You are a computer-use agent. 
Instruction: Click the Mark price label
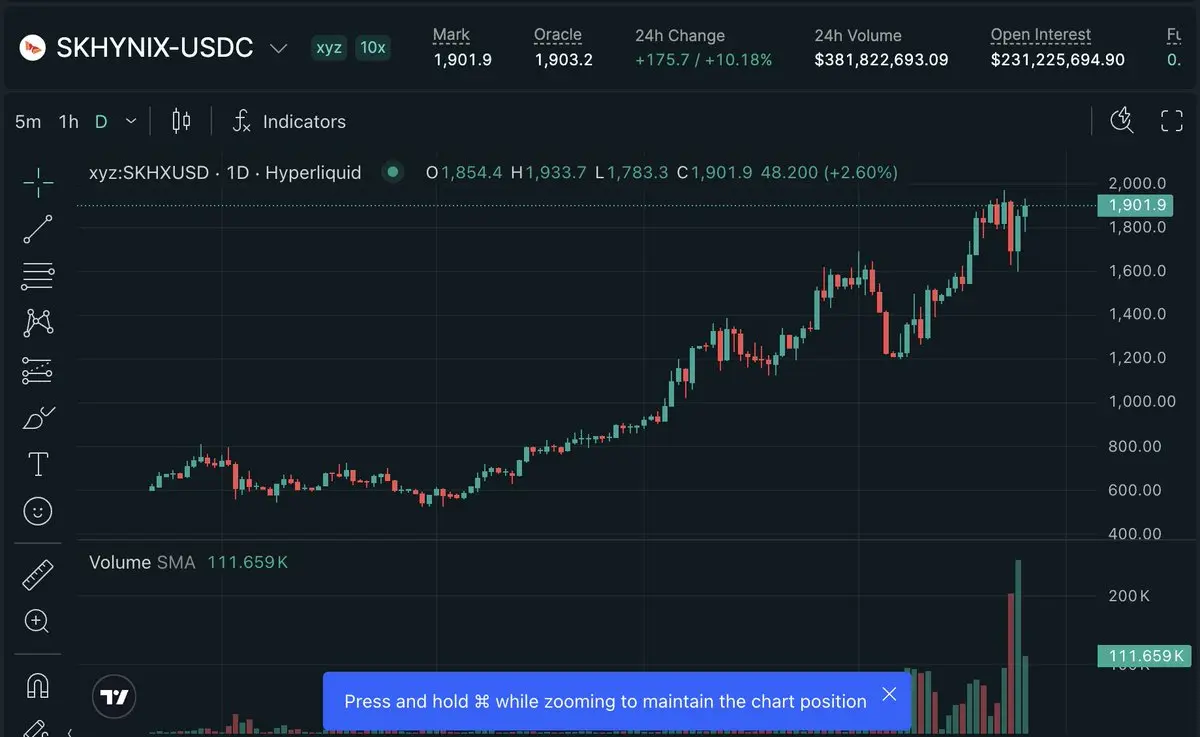pos(451,34)
